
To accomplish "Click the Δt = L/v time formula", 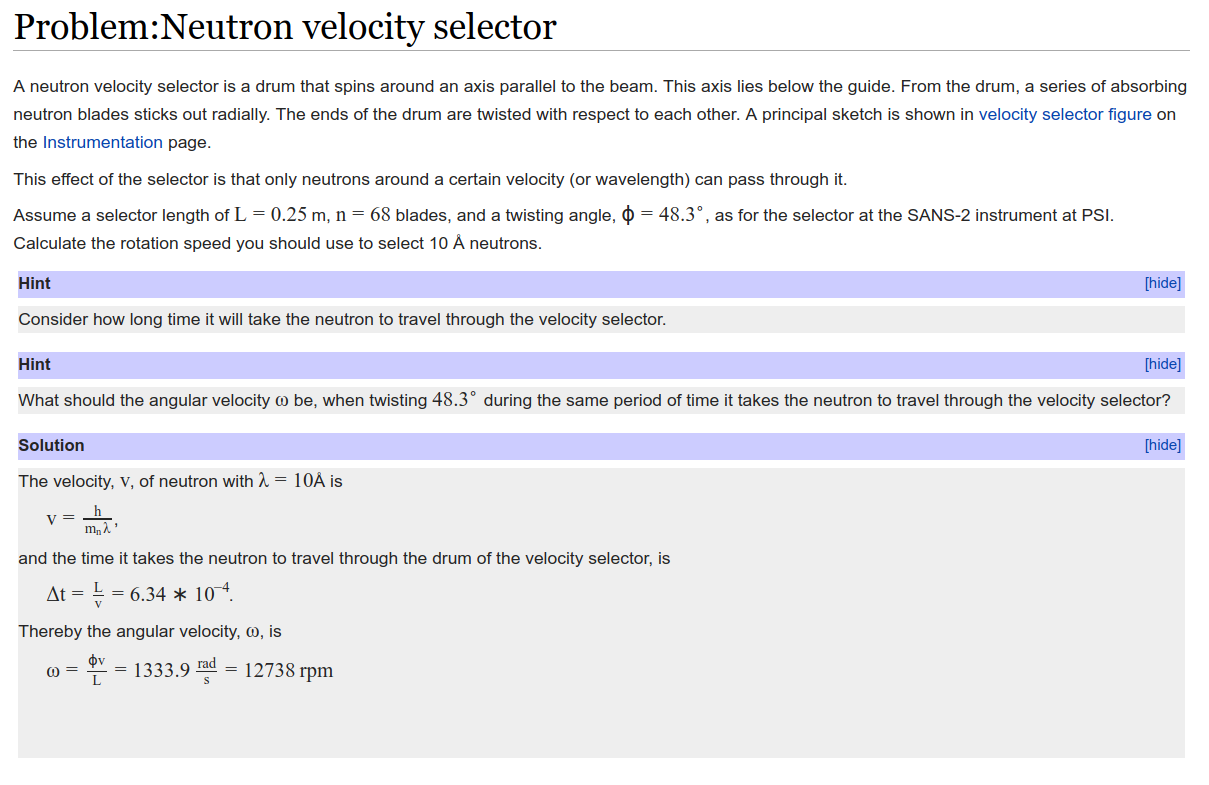I will point(140,594).
